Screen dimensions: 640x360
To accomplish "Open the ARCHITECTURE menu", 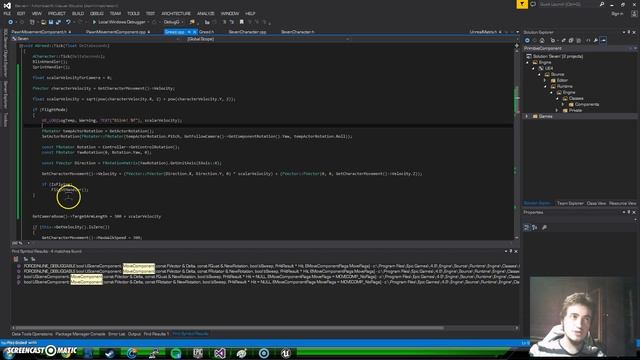I will [176, 13].
